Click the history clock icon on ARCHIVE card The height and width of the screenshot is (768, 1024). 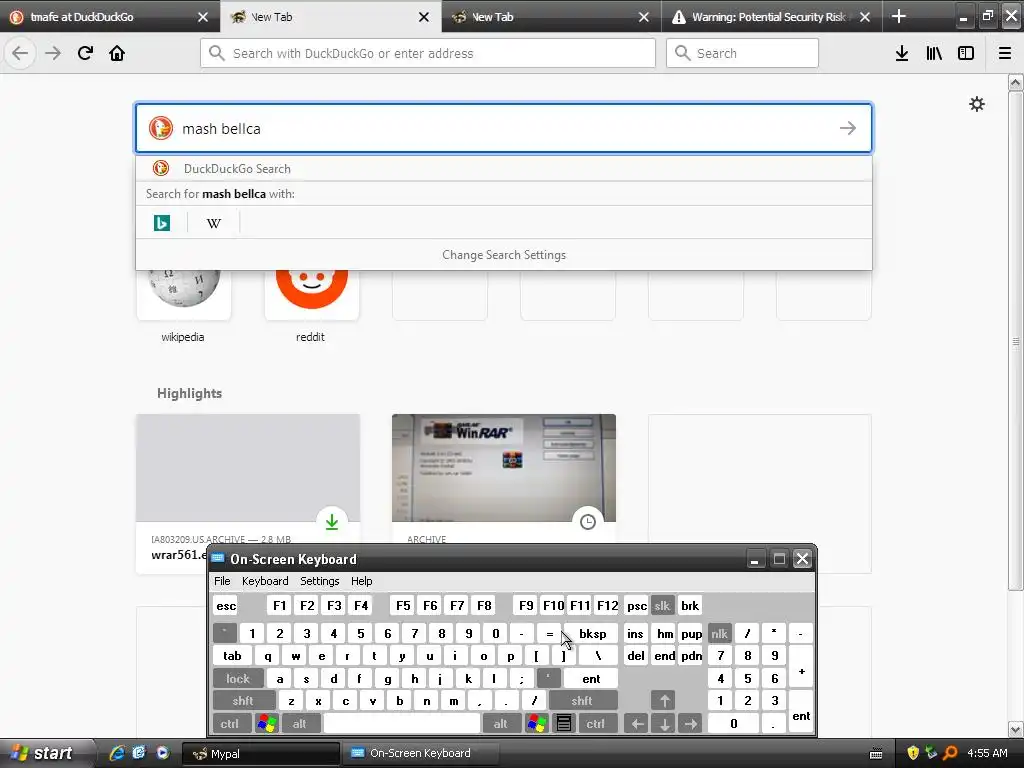tap(588, 522)
